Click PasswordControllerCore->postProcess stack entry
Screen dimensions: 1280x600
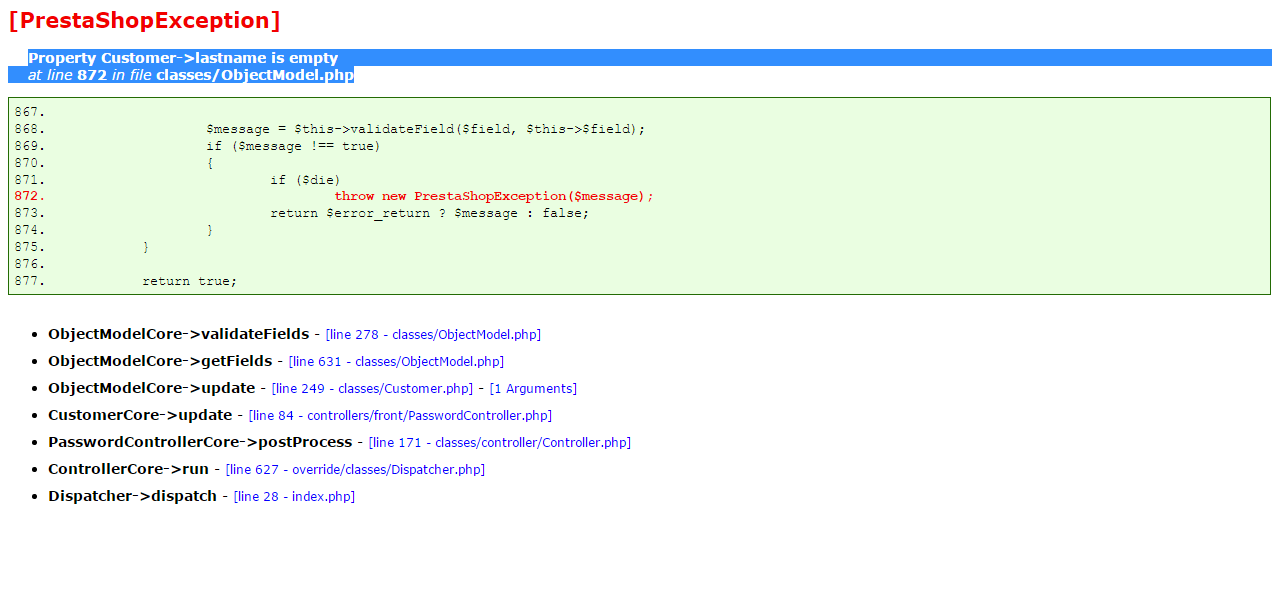(x=200, y=442)
